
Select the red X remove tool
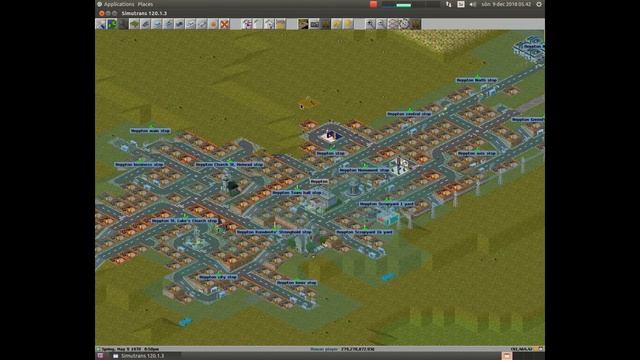(x=224, y=24)
